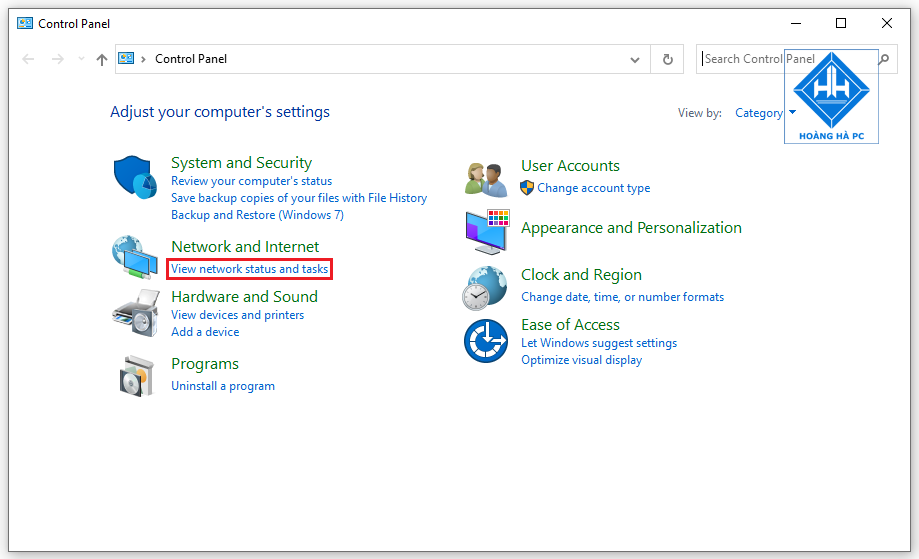This screenshot has height=559, width=919.
Task: Click Let Windows suggest settings
Action: [599, 343]
